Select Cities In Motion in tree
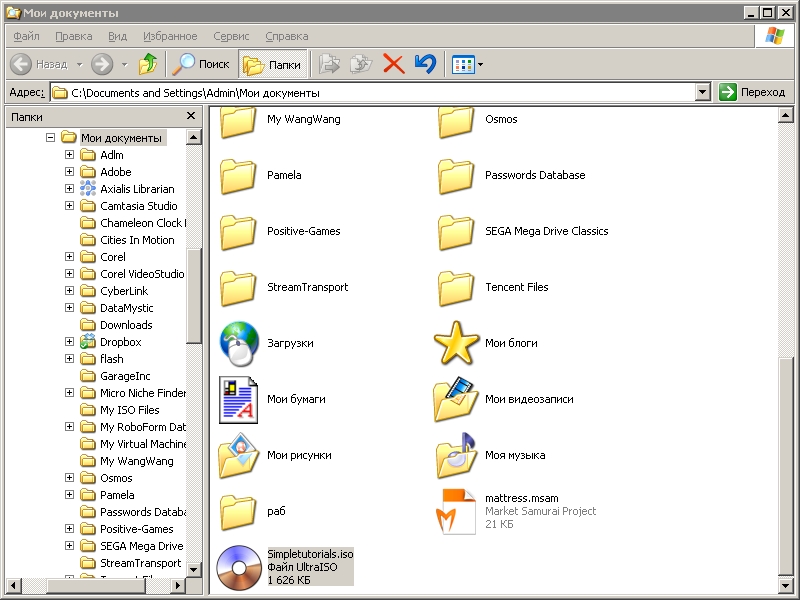Screen dimensions: 800x600 137,240
